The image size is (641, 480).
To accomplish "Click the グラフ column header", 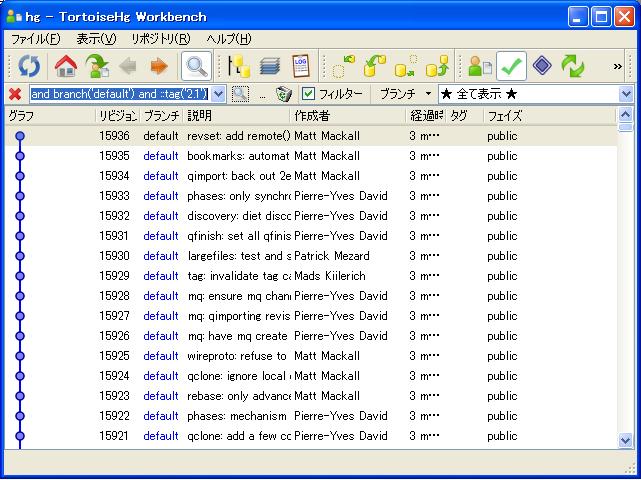I will (50, 116).
